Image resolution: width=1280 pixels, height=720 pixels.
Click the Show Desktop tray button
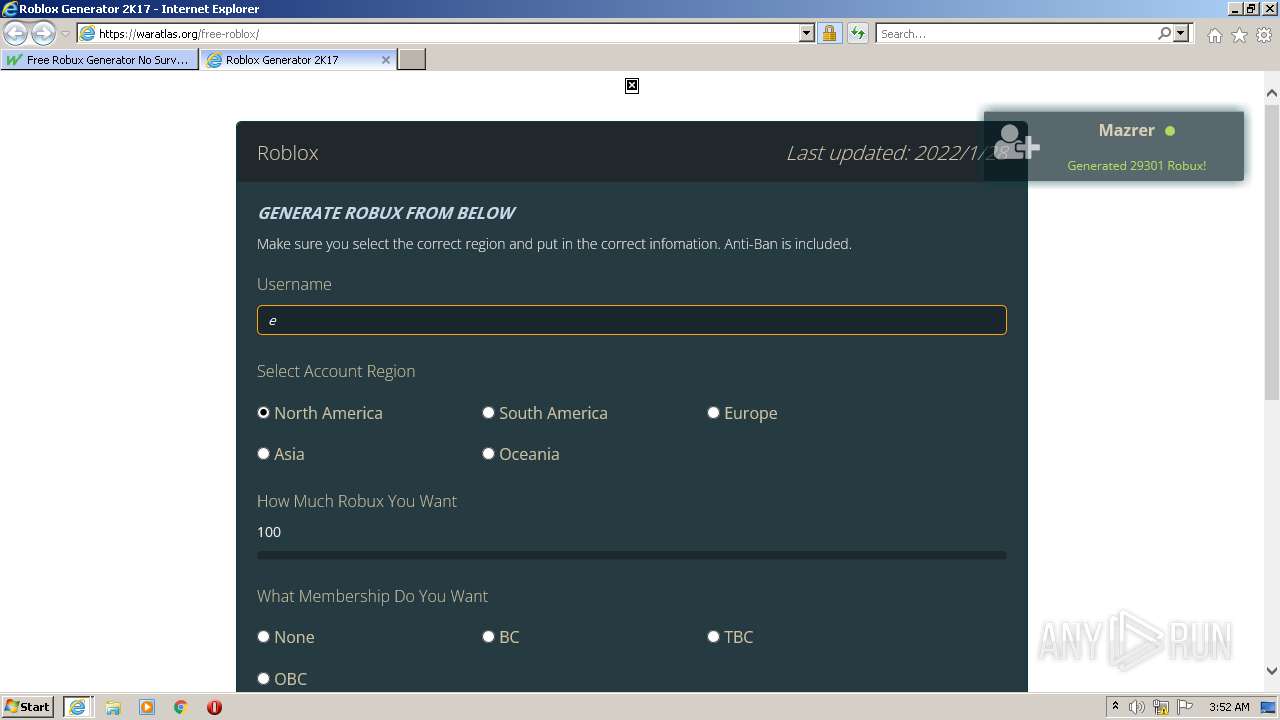[1268, 707]
